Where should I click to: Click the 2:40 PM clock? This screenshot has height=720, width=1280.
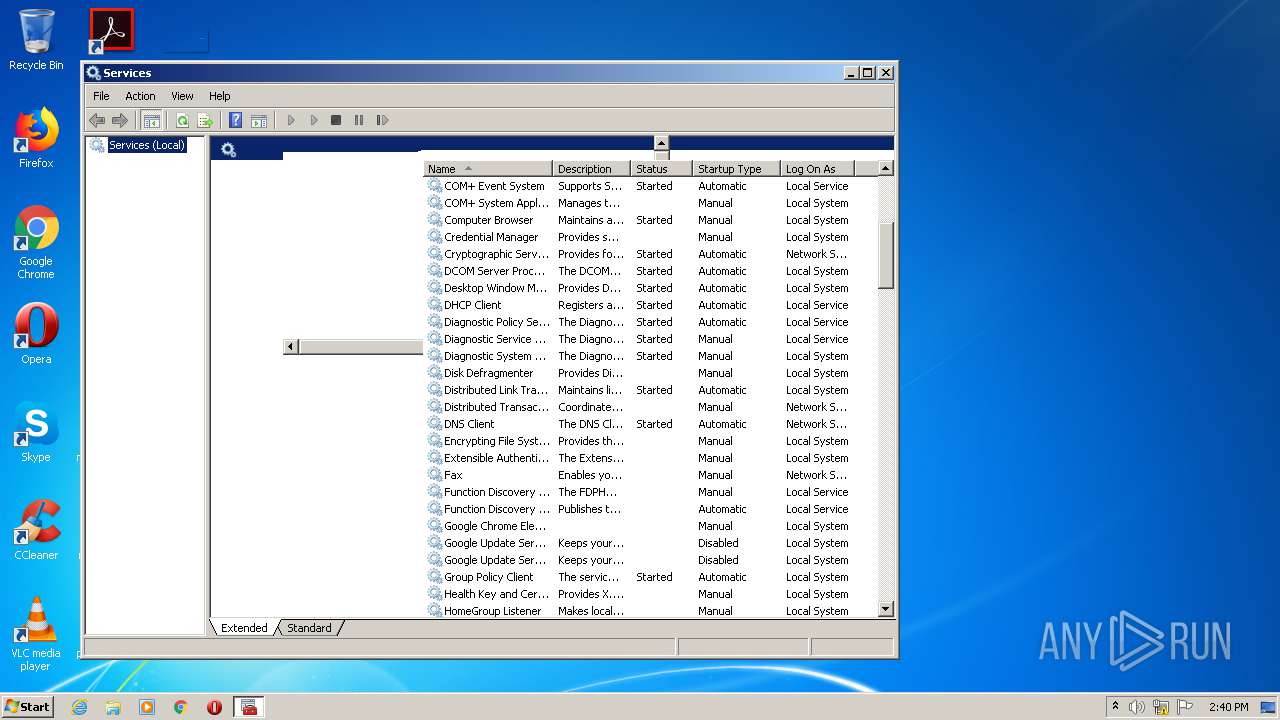point(1228,707)
